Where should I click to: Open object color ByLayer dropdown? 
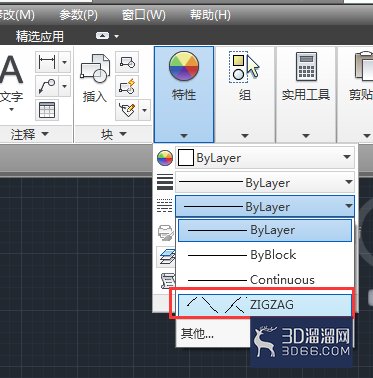[x=265, y=158]
